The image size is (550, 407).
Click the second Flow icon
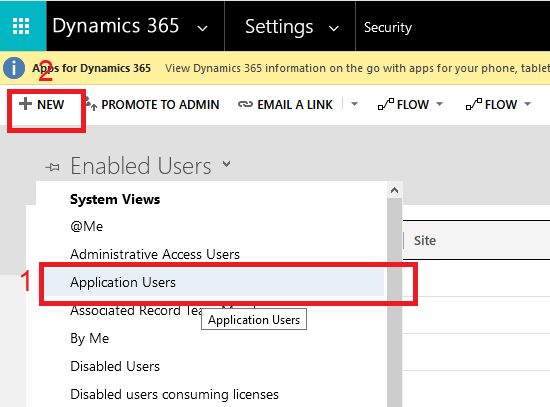474,104
